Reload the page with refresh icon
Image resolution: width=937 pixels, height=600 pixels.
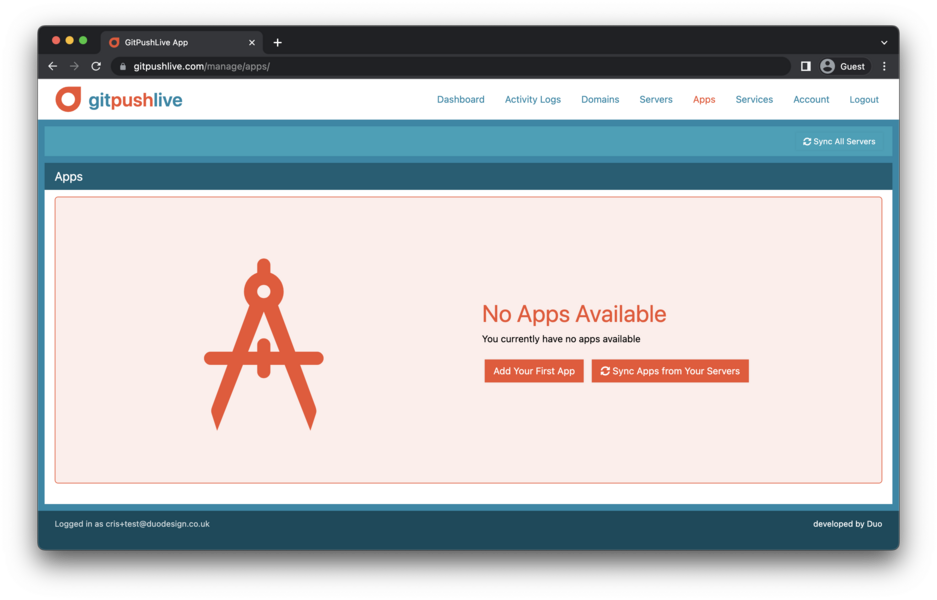pos(96,66)
